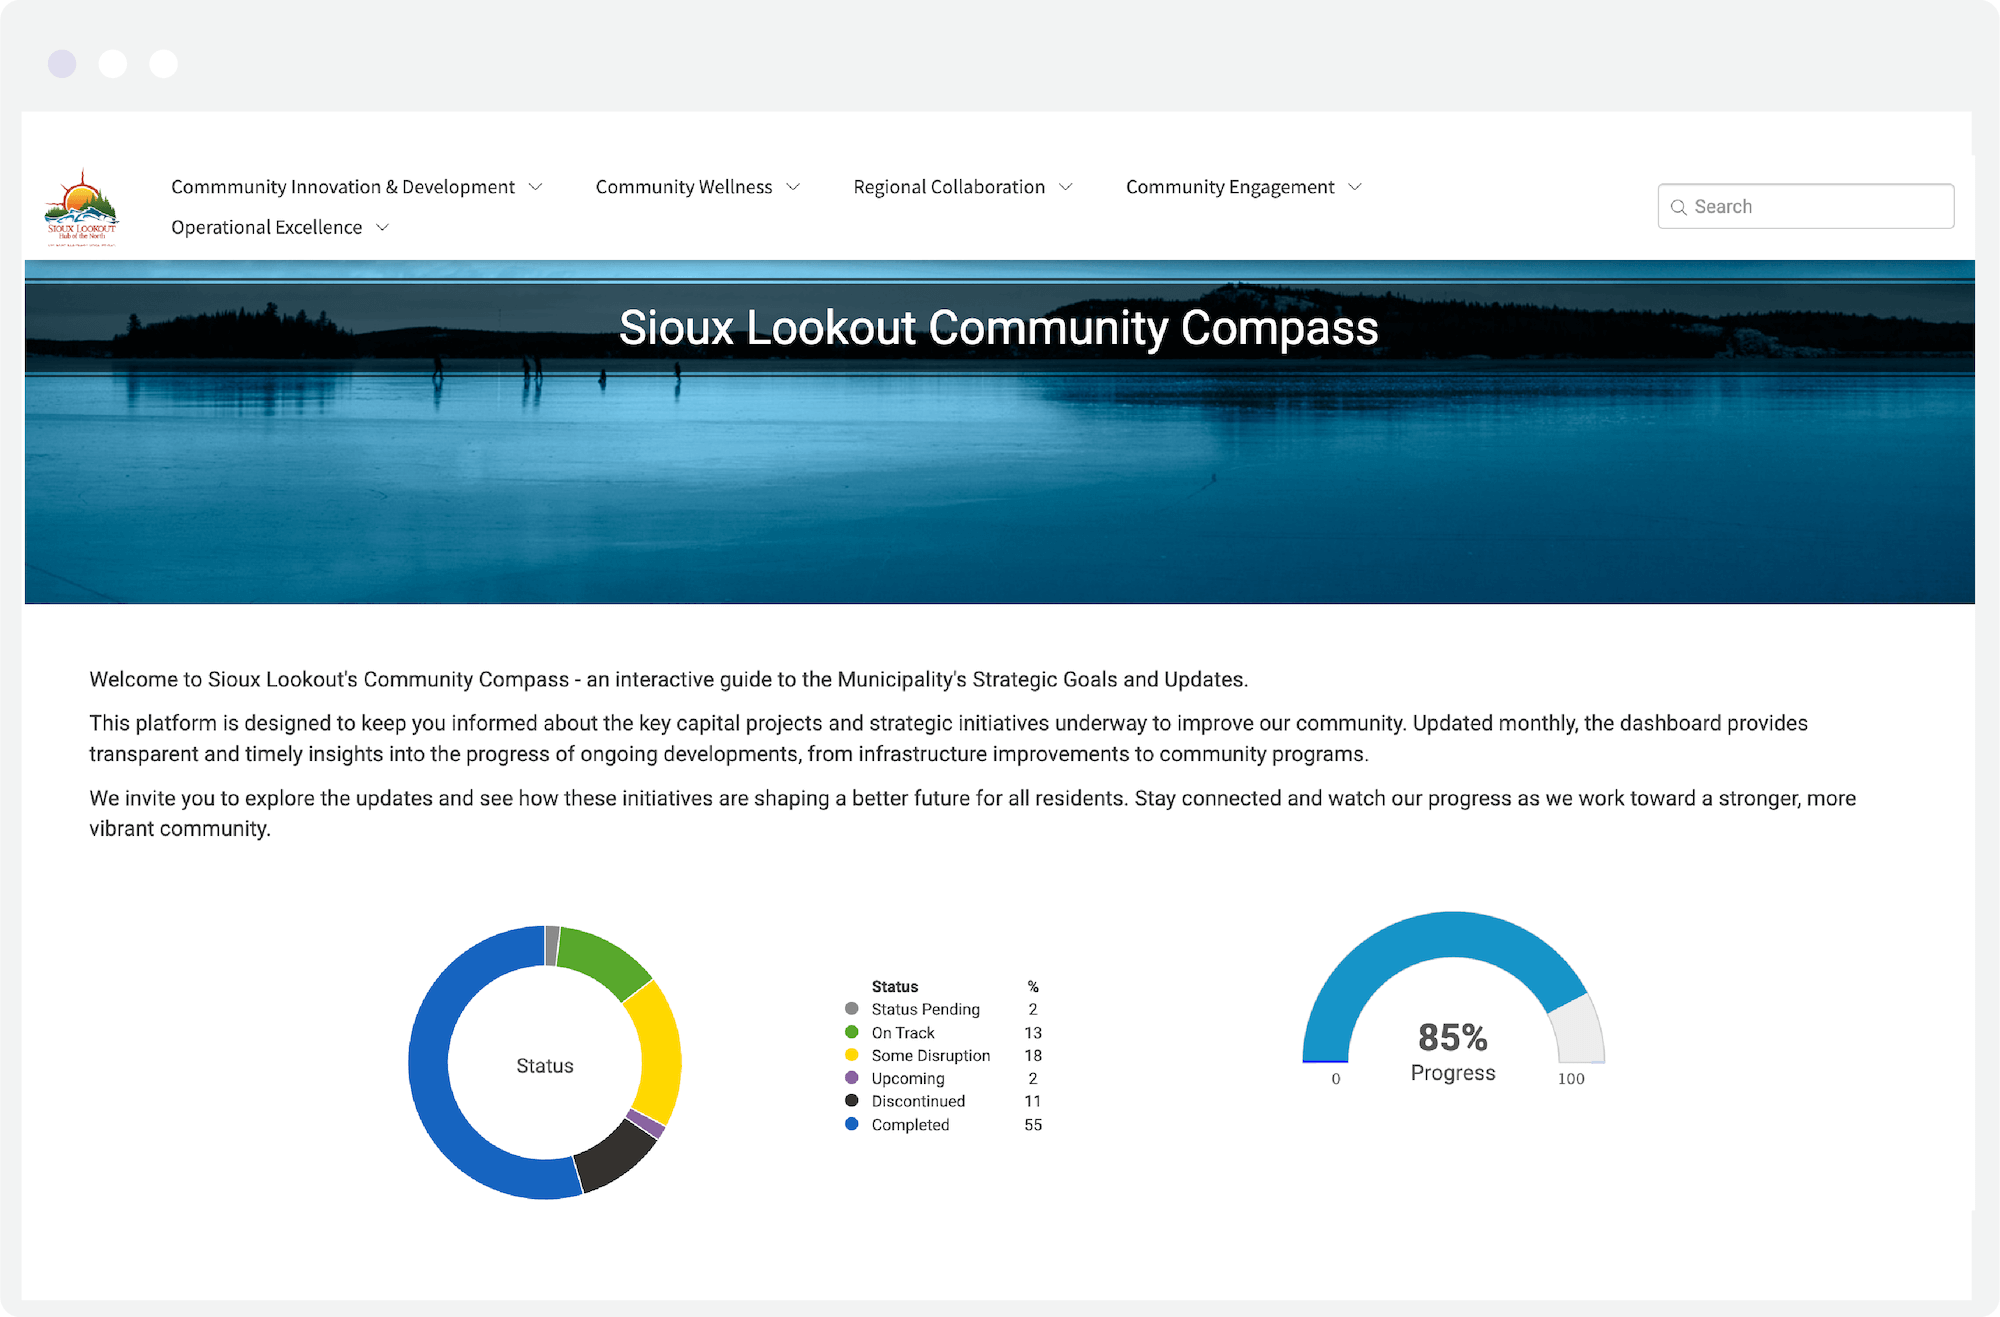2000x1317 pixels.
Task: Click the Status label in the donut center
Action: point(544,1065)
